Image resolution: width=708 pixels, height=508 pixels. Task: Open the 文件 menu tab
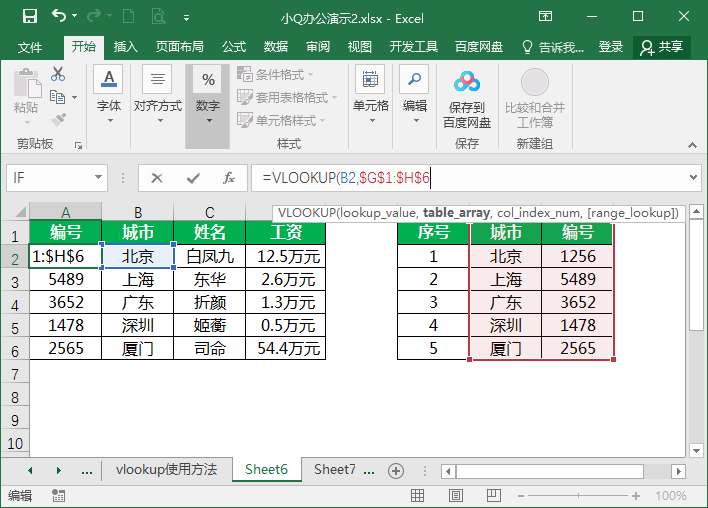(30, 47)
